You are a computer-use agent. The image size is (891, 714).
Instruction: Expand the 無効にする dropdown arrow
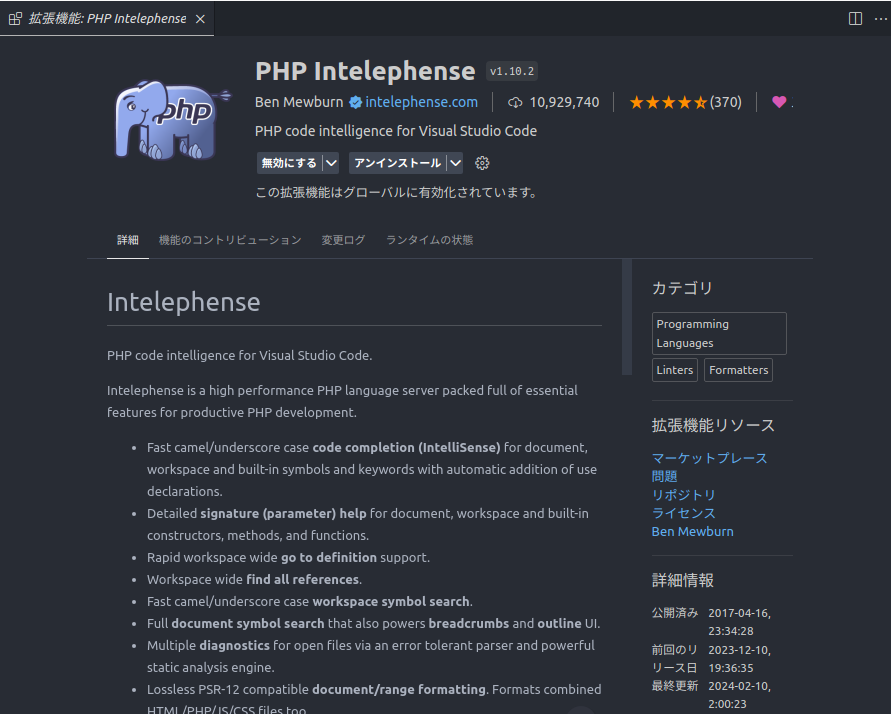coord(331,163)
